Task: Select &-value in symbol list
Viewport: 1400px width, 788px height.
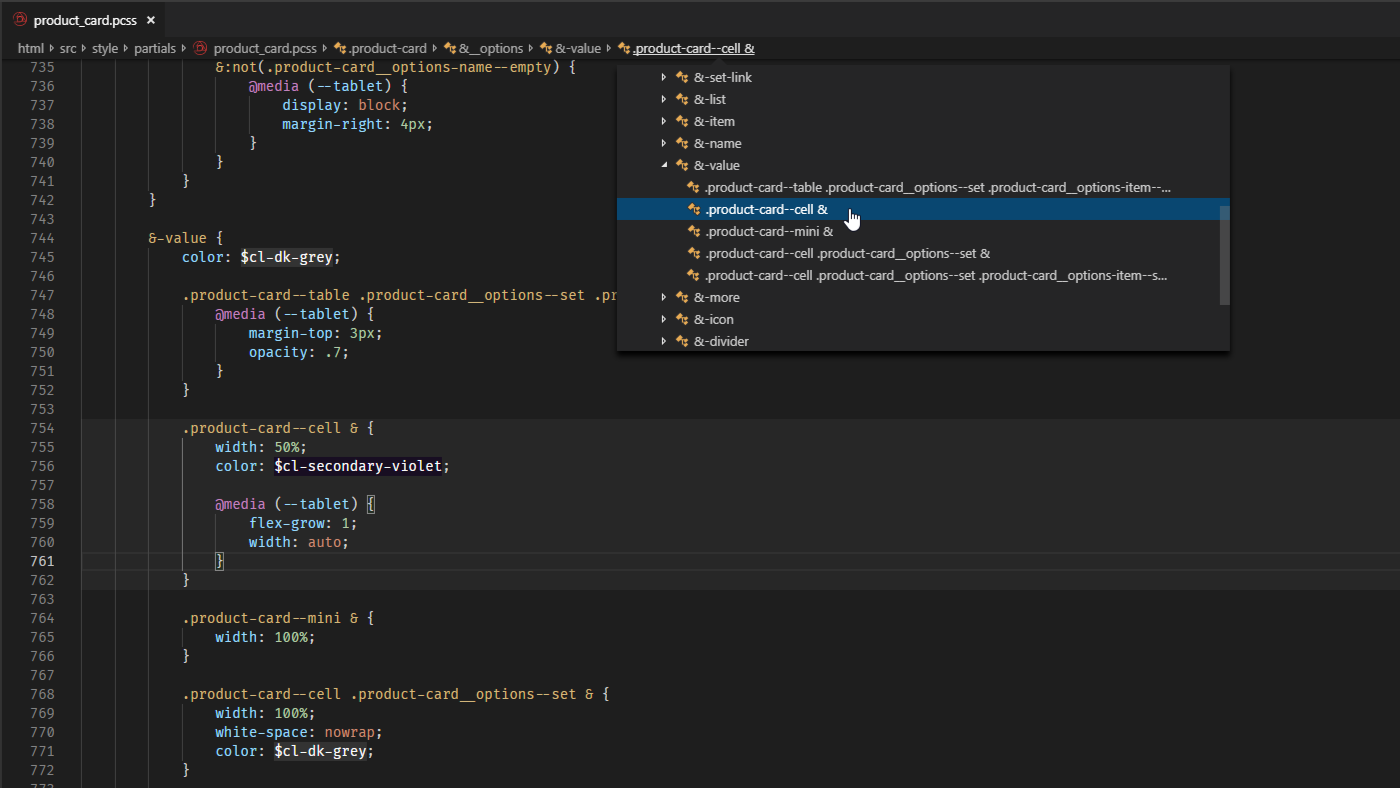Action: tap(717, 165)
